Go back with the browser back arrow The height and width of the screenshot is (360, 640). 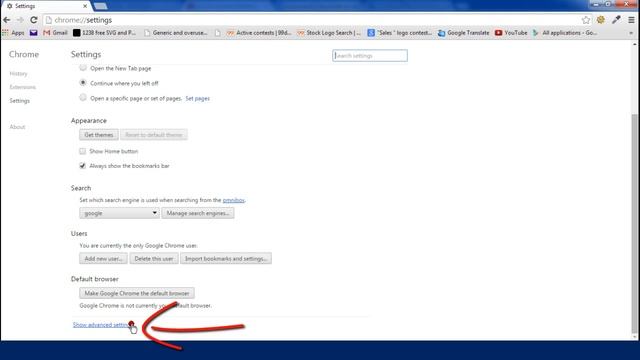(x=7, y=20)
